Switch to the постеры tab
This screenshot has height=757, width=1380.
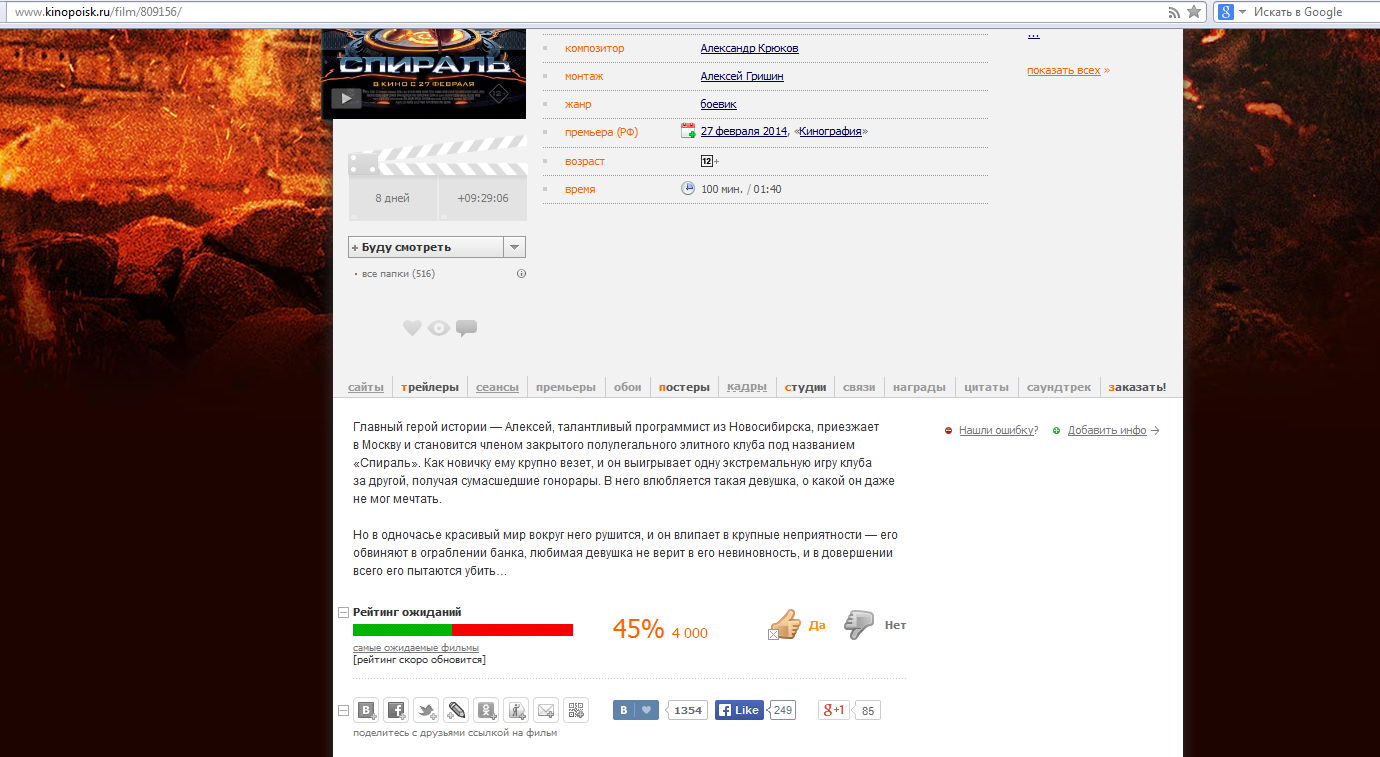click(684, 387)
